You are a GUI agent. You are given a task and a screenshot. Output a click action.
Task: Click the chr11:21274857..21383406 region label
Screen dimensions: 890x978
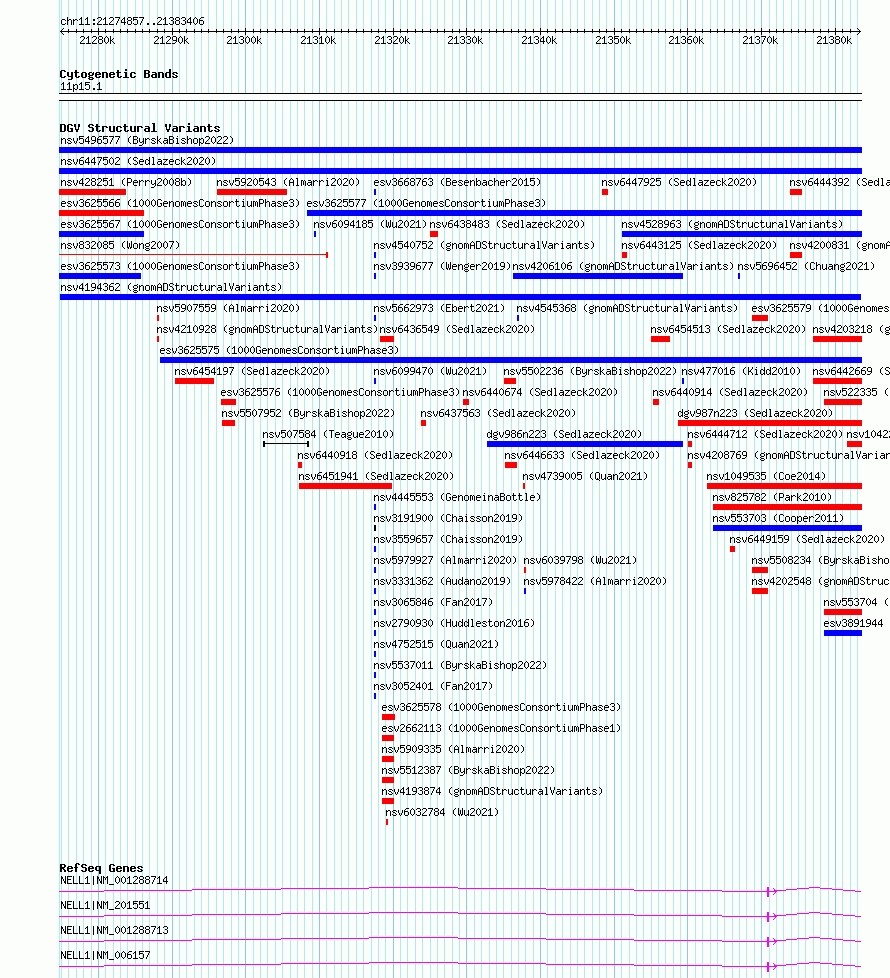point(132,21)
